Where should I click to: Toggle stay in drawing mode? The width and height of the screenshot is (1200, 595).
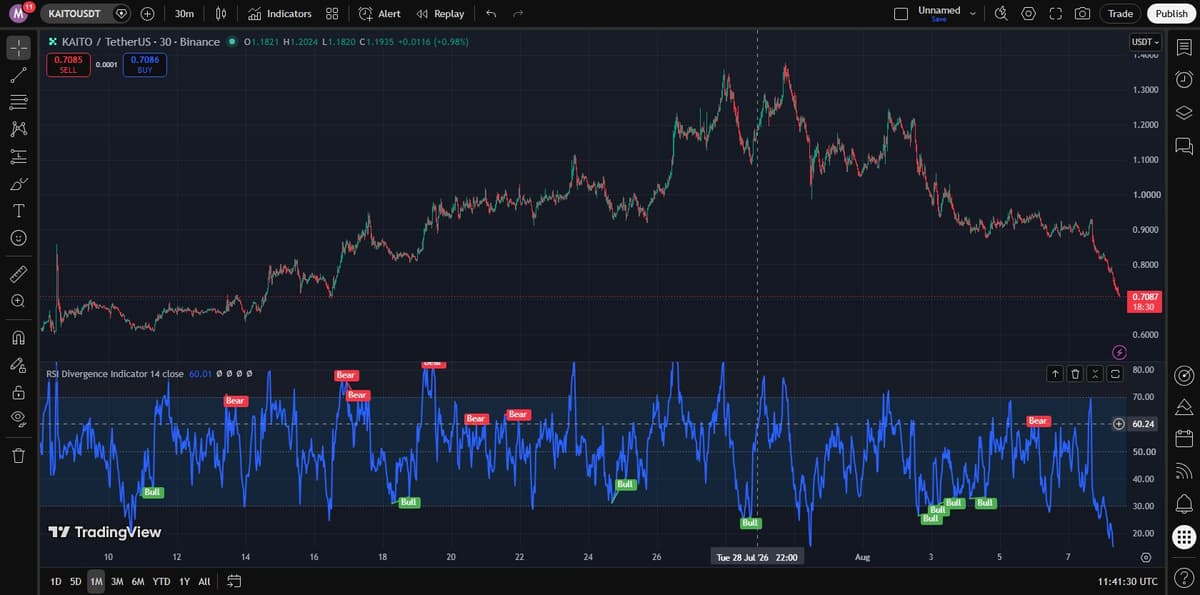tap(18, 364)
